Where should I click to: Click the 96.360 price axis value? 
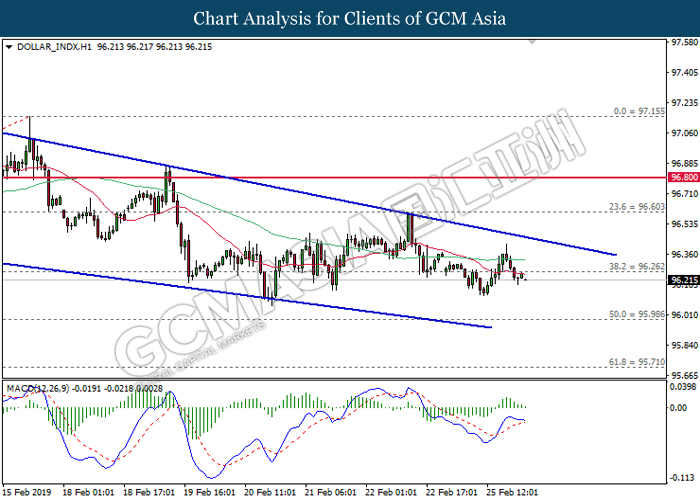685,254
